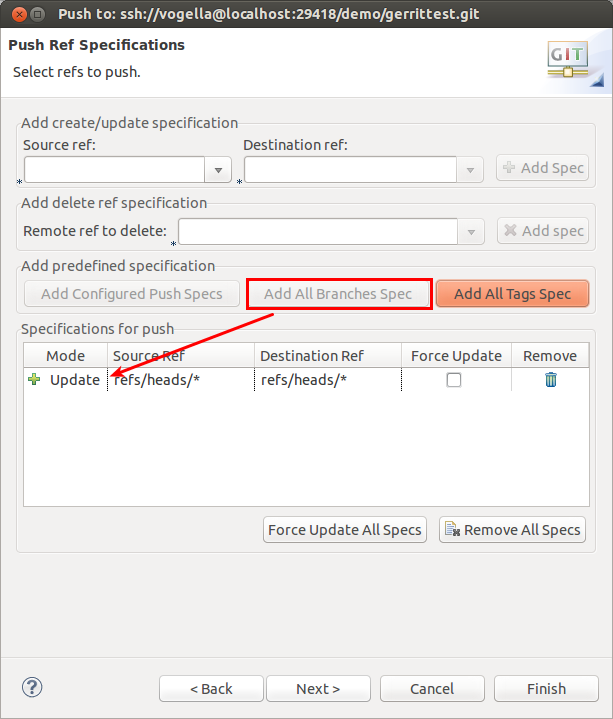Click the Mode column header

(x=66, y=356)
